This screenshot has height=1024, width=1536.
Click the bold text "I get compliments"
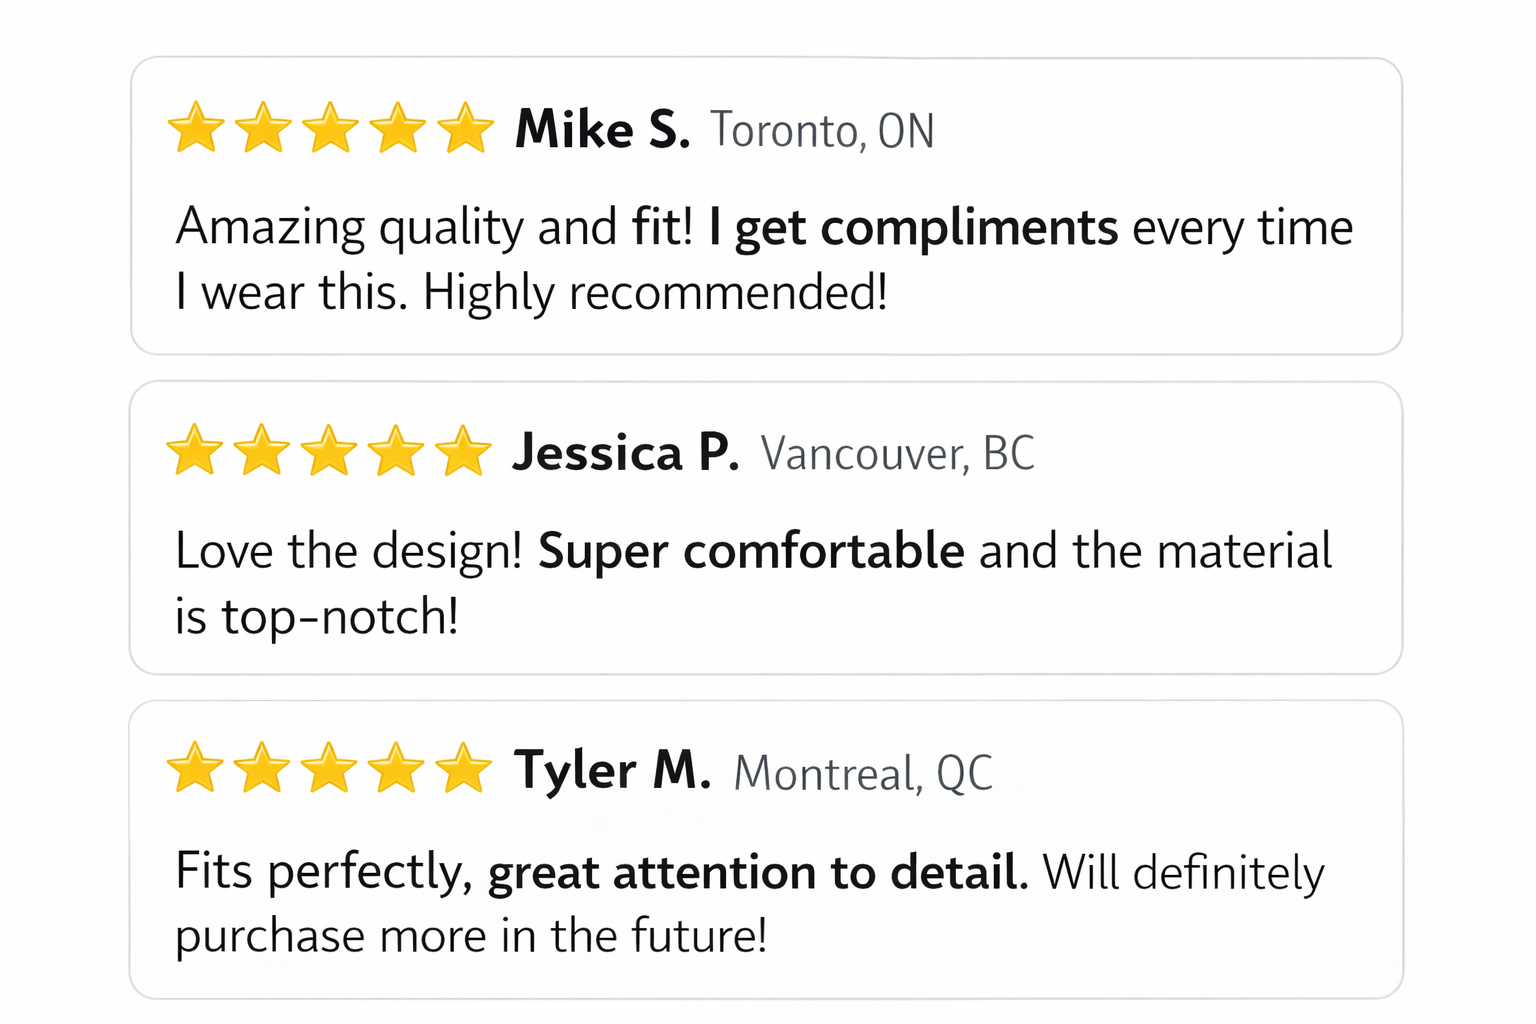(x=913, y=228)
